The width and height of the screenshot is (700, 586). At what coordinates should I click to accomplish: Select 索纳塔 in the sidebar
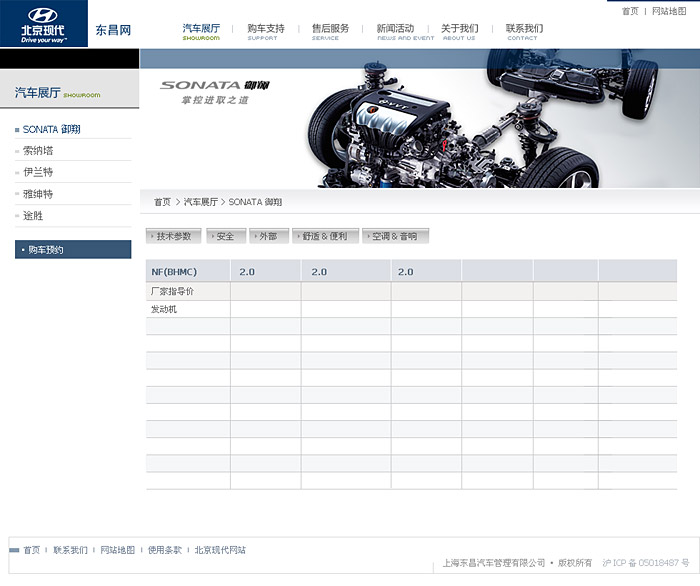tap(38, 151)
